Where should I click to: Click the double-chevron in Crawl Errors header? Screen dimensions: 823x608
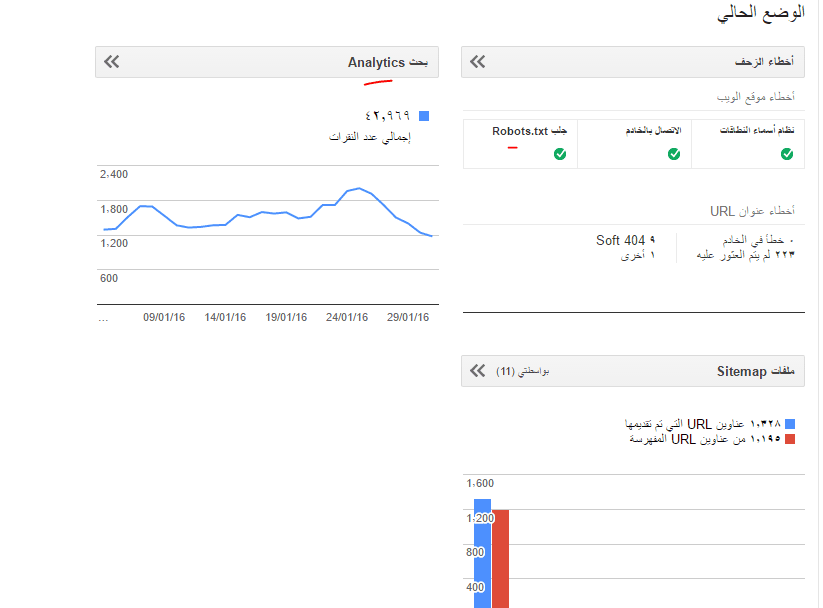[x=478, y=62]
